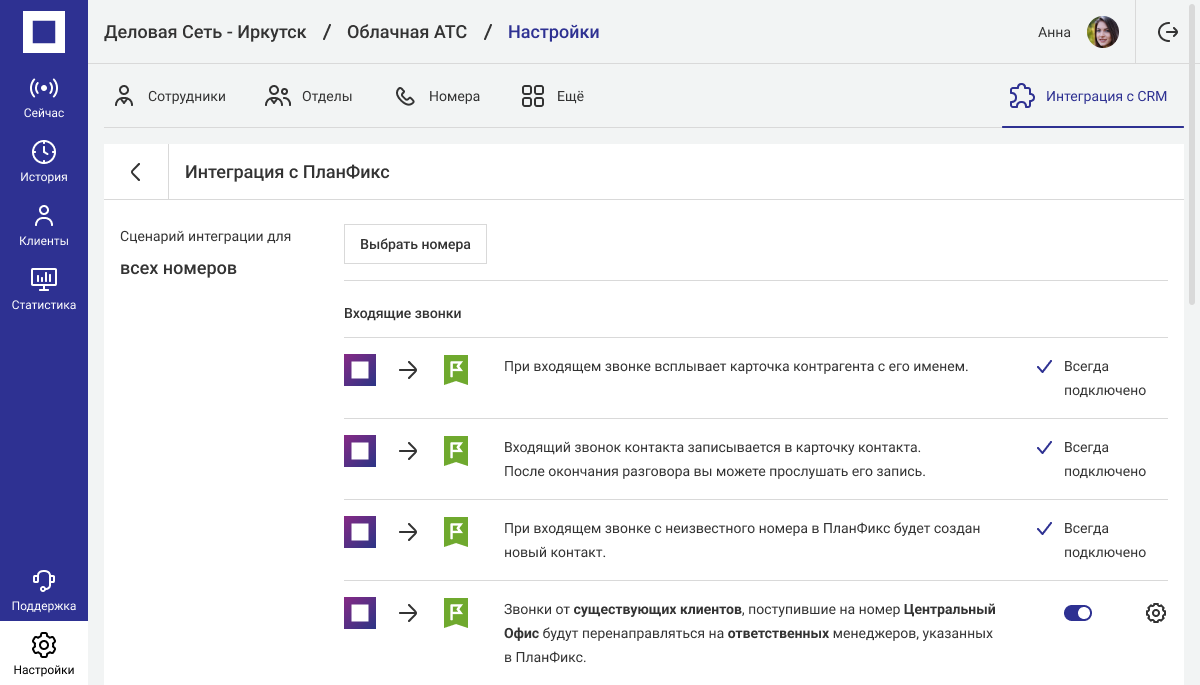The height and width of the screenshot is (685, 1200).
Task: Click the logout icon in header
Action: pyautogui.click(x=1167, y=32)
